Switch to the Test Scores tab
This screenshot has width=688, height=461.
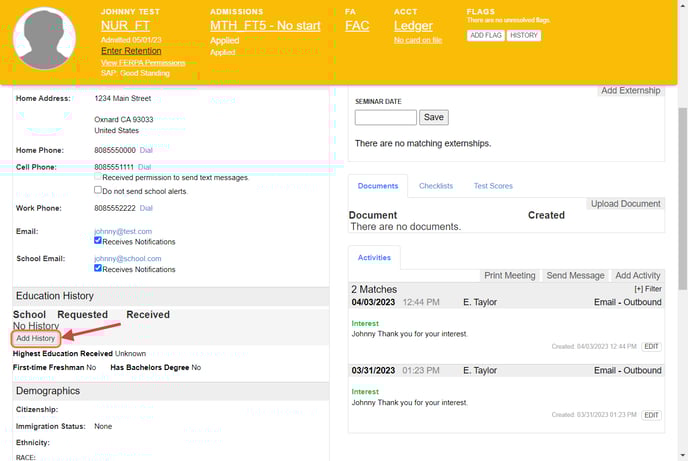point(493,186)
